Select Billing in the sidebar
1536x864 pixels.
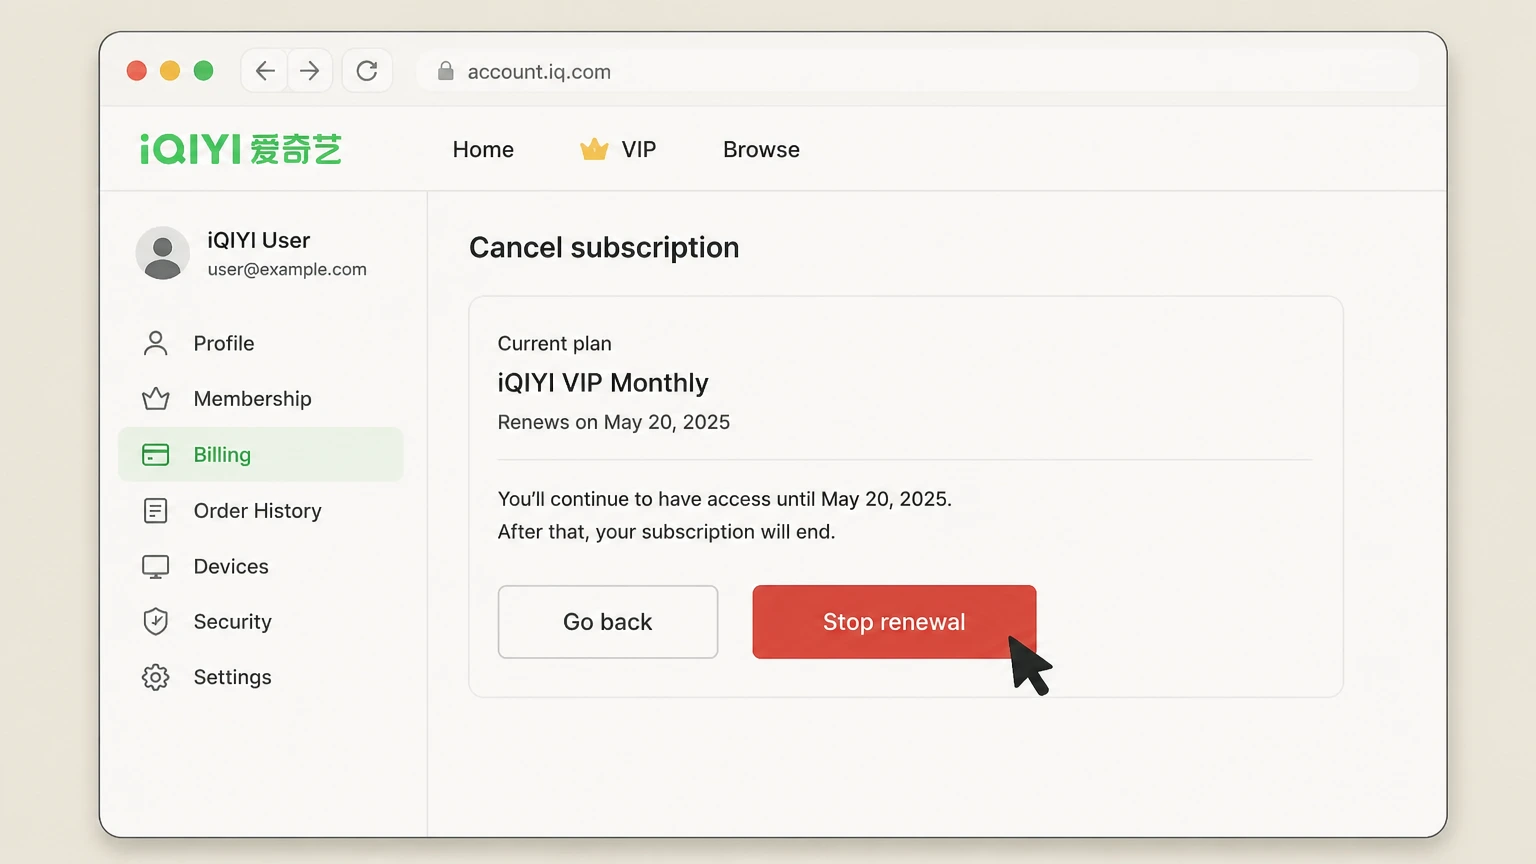[261, 455]
